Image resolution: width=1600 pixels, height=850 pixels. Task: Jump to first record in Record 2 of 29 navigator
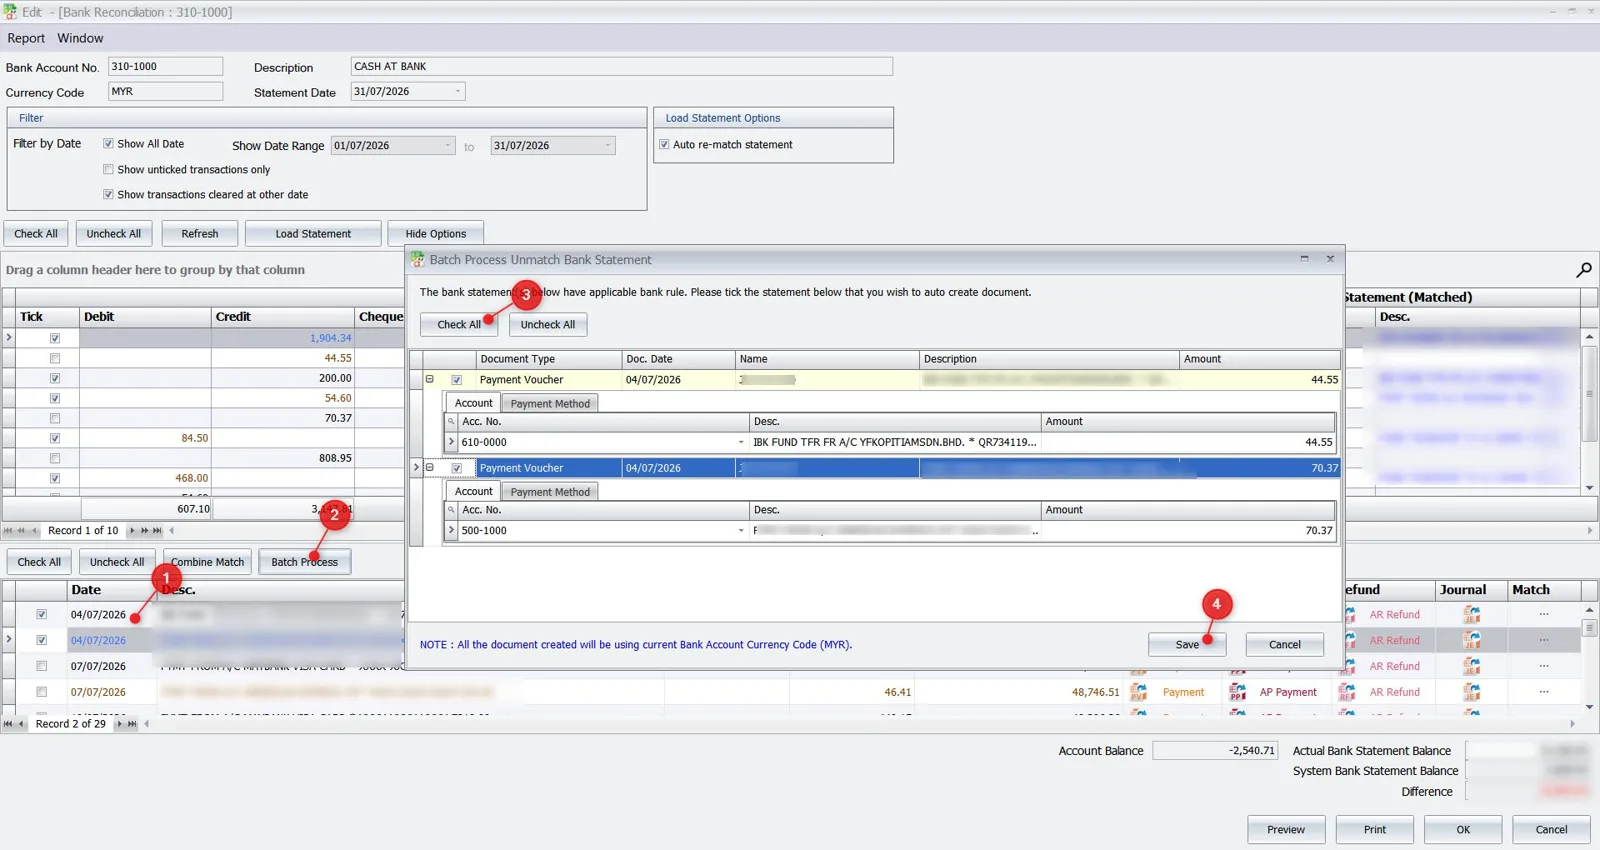point(8,724)
